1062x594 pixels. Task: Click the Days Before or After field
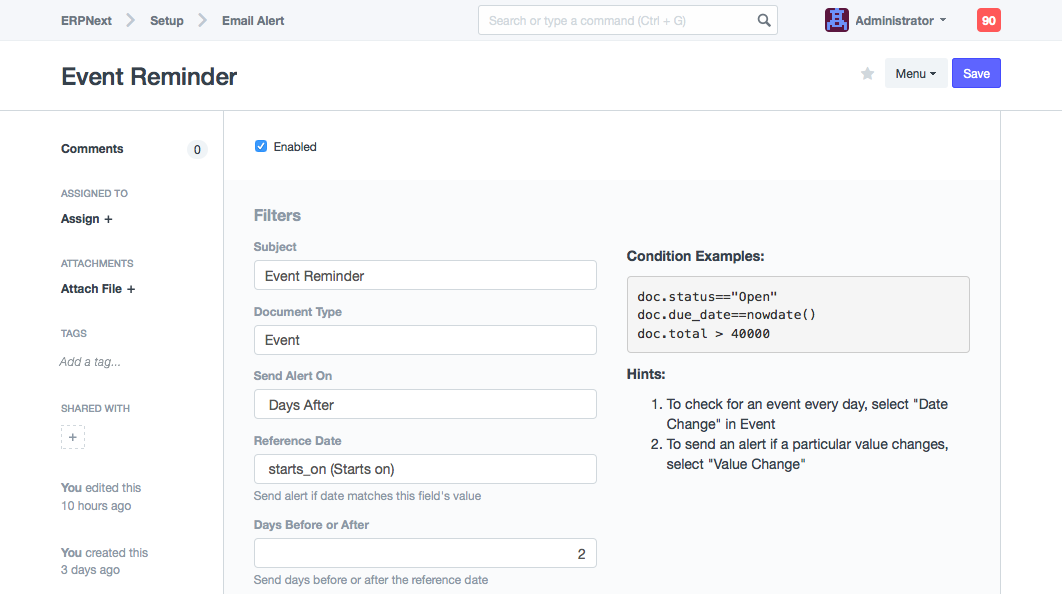click(x=425, y=554)
